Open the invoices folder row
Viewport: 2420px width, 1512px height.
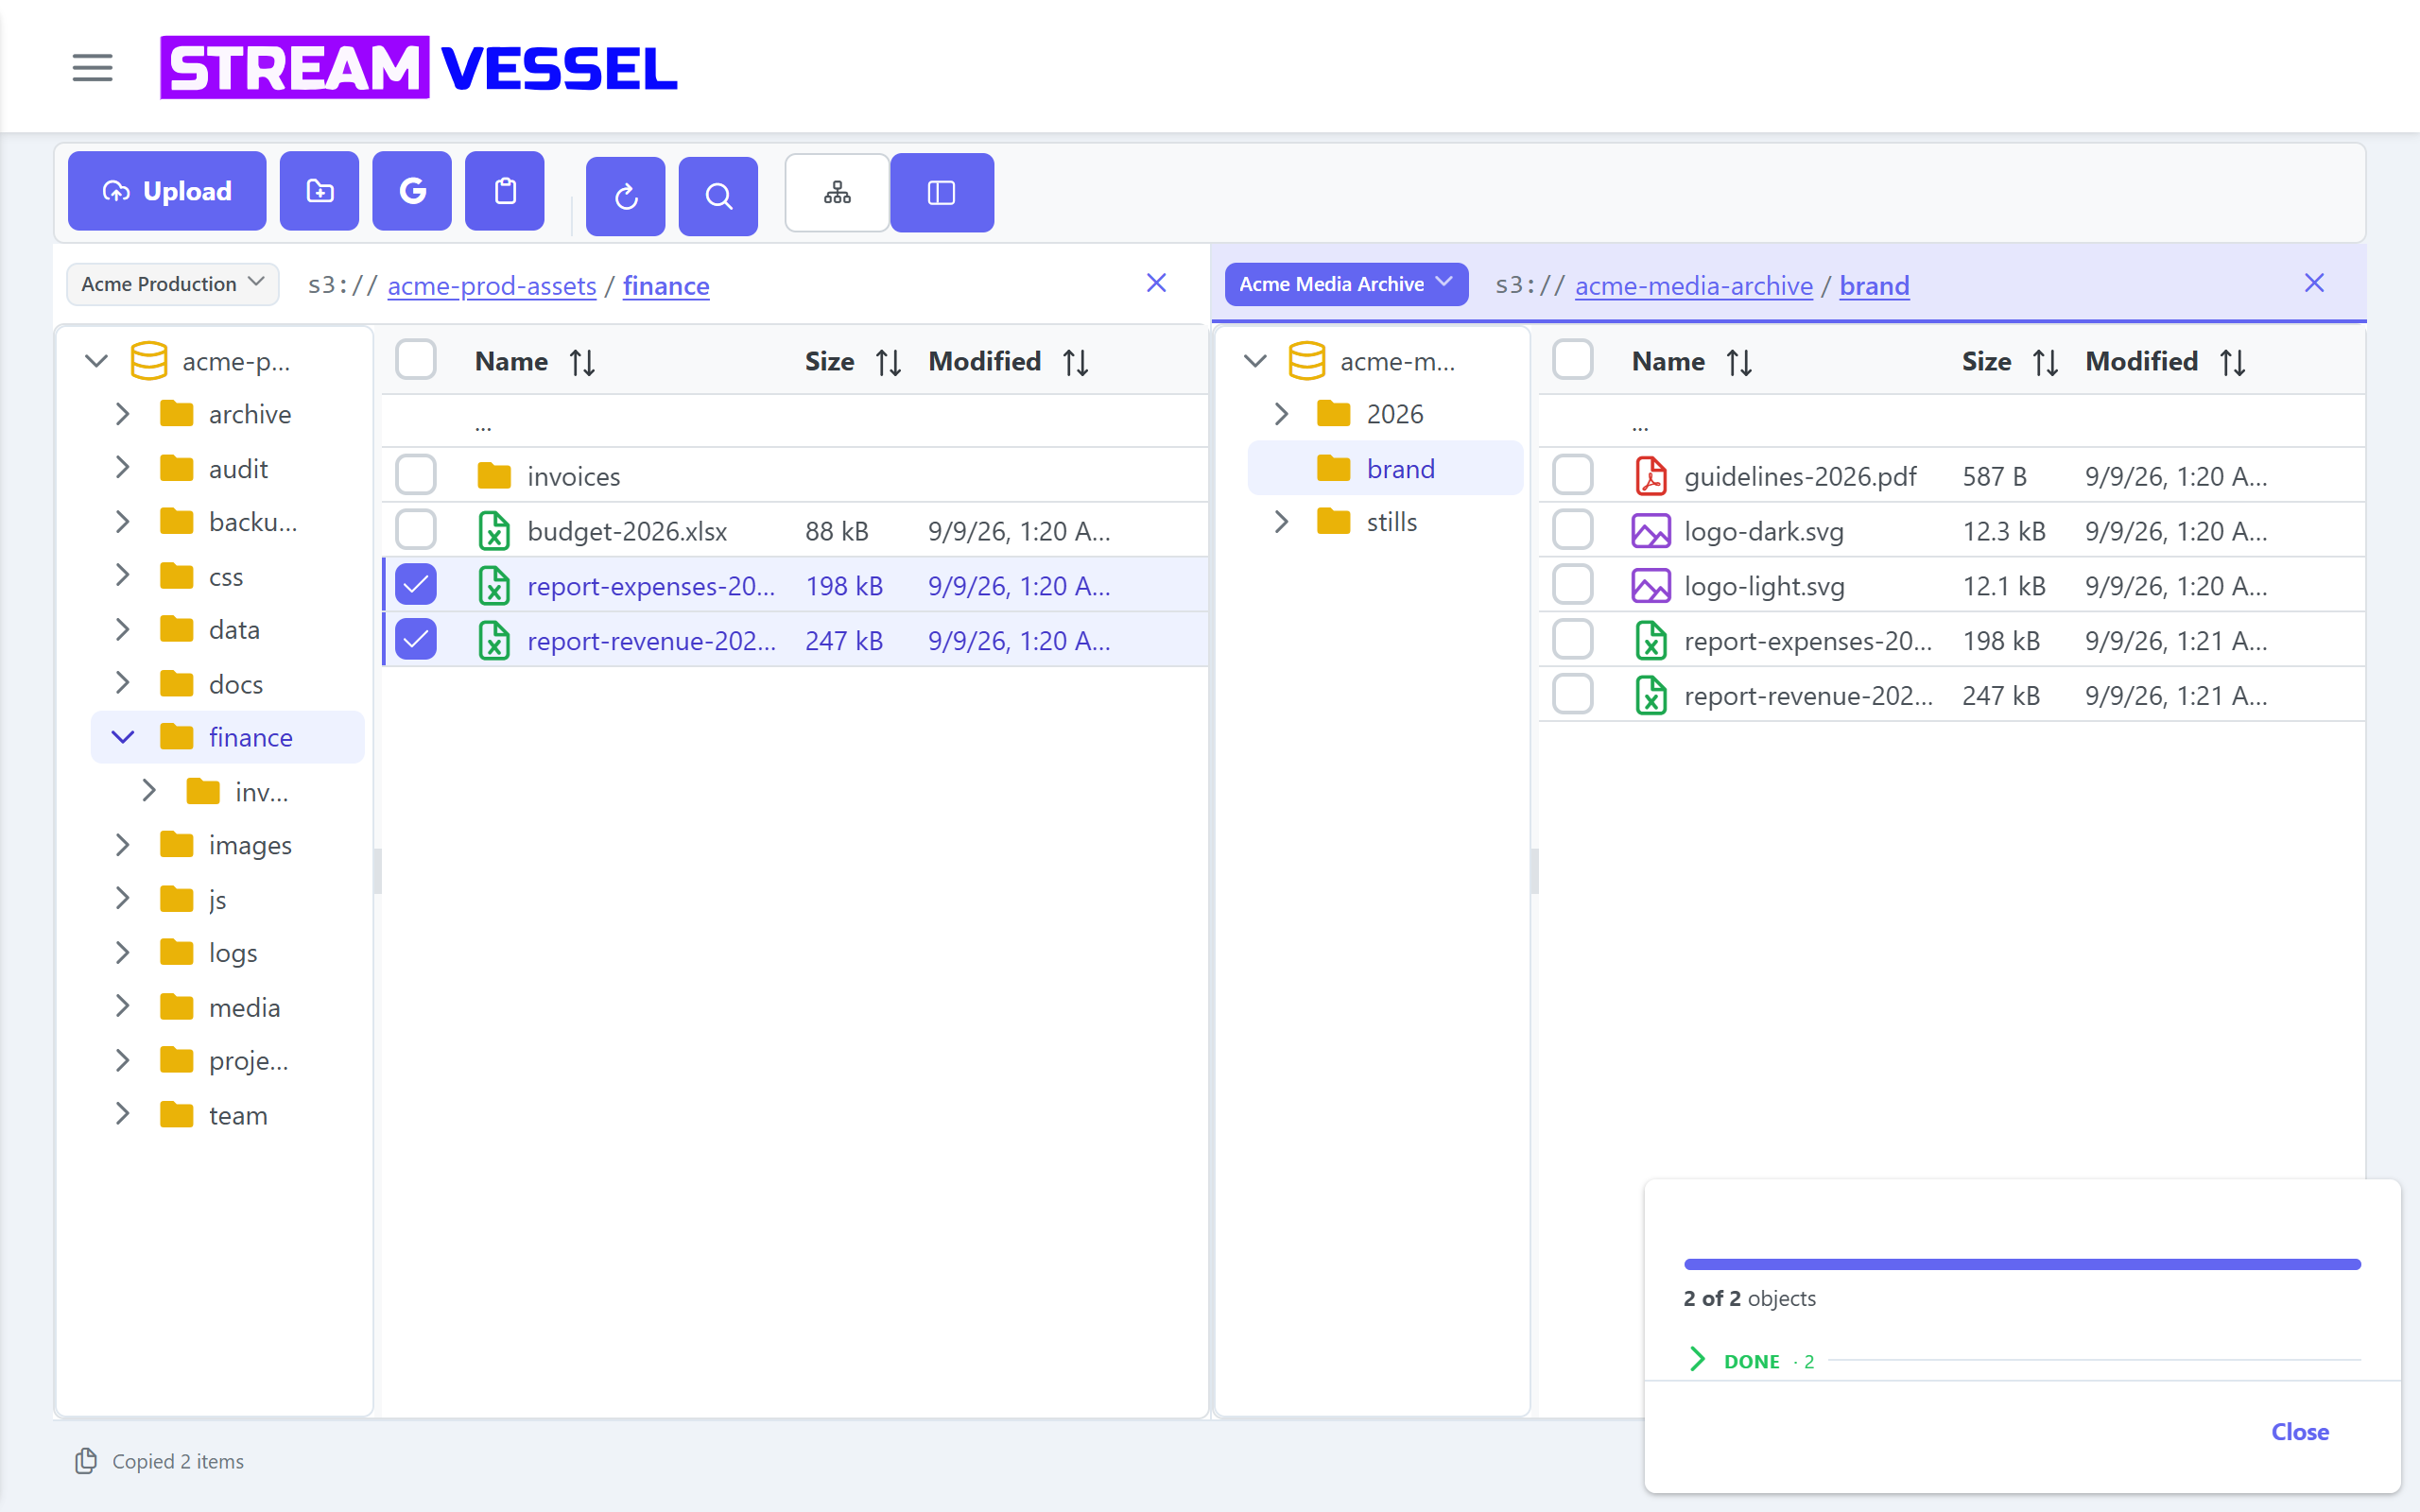coord(795,476)
